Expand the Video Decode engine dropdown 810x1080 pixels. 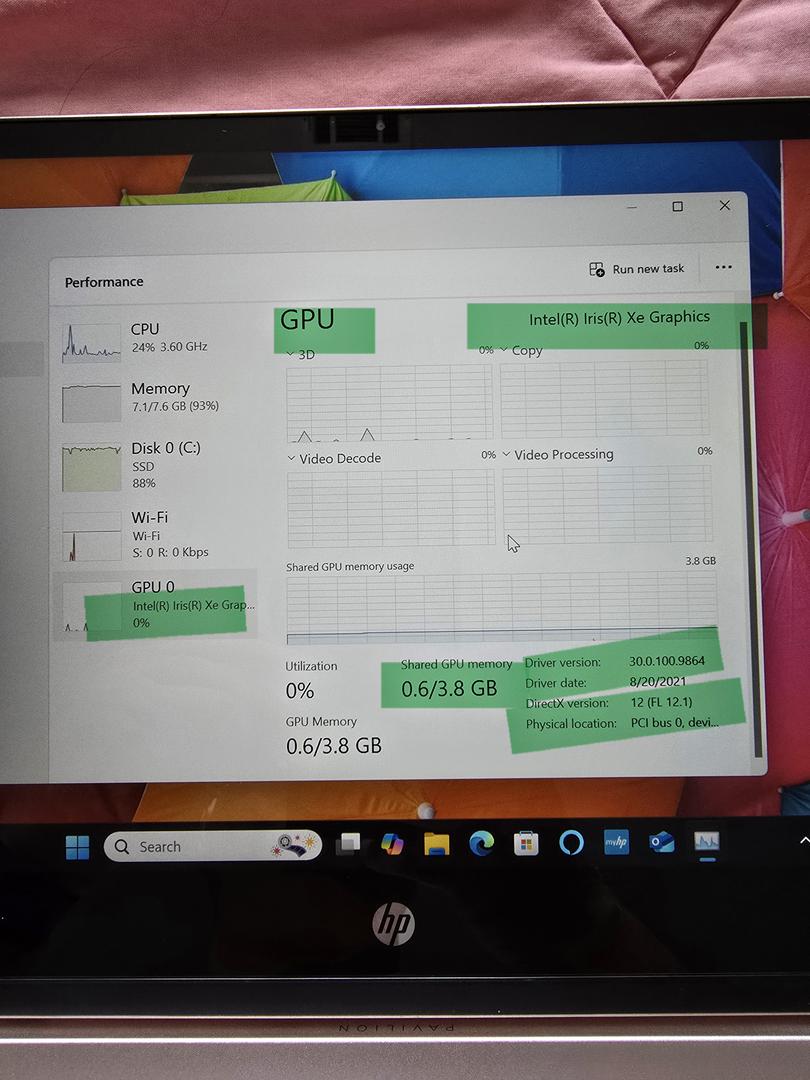click(x=291, y=458)
